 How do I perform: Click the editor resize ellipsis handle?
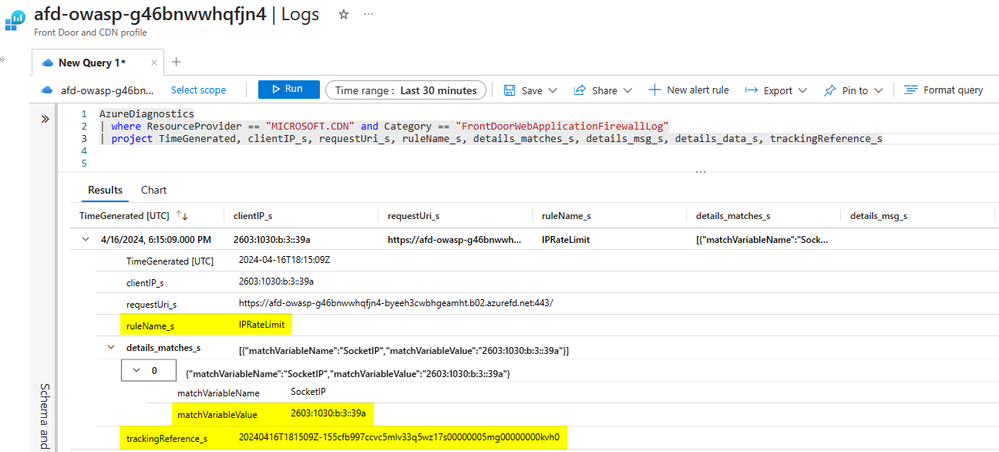[701, 171]
